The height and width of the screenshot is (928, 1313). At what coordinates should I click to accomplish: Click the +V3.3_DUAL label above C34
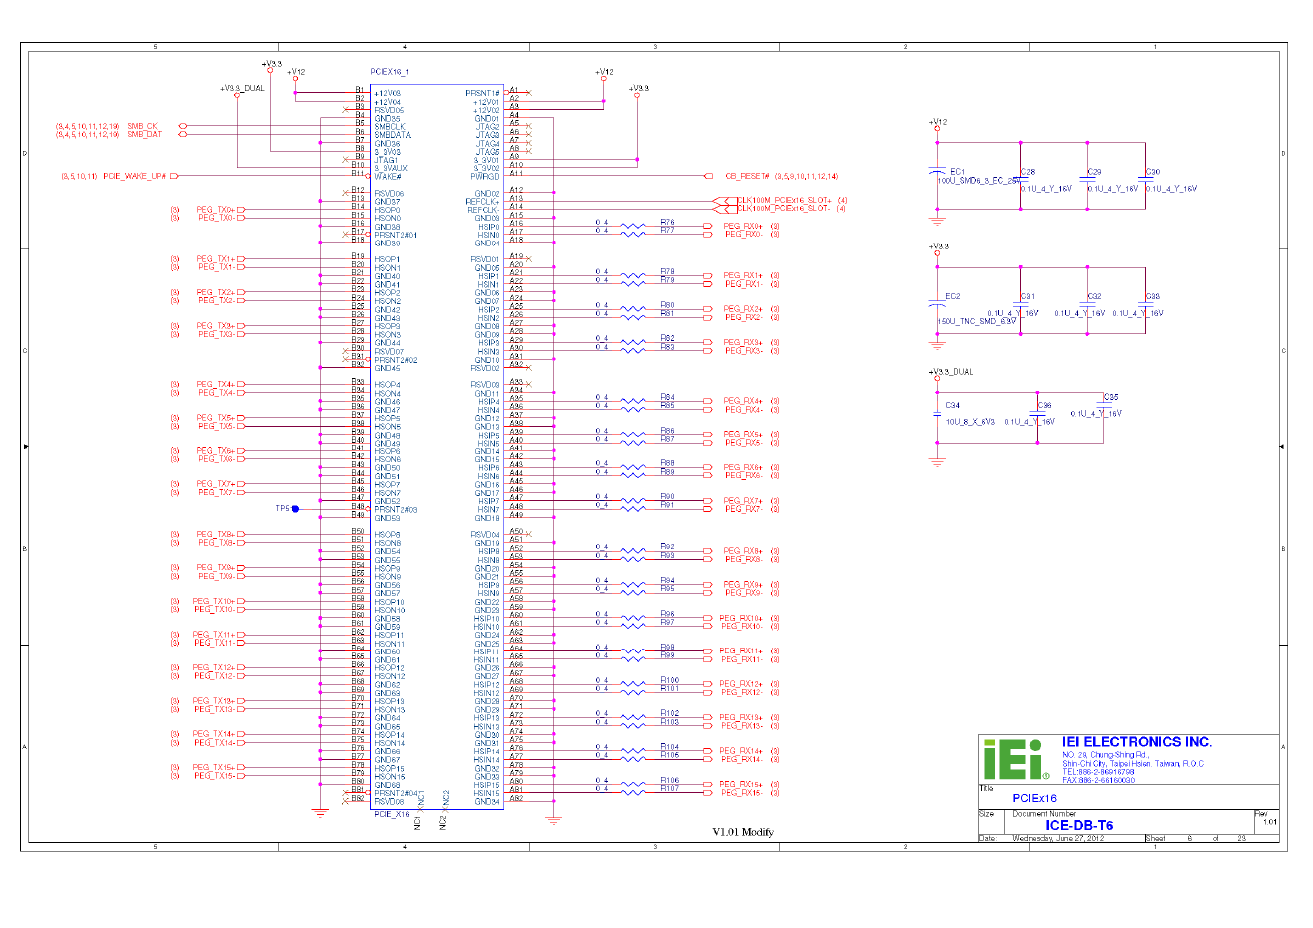(951, 372)
